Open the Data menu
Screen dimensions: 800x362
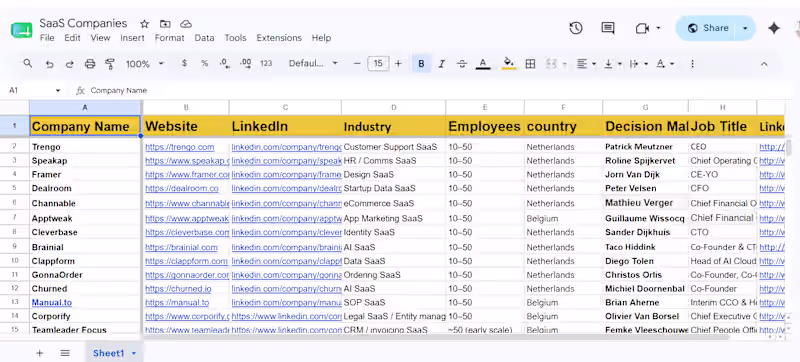(204, 38)
